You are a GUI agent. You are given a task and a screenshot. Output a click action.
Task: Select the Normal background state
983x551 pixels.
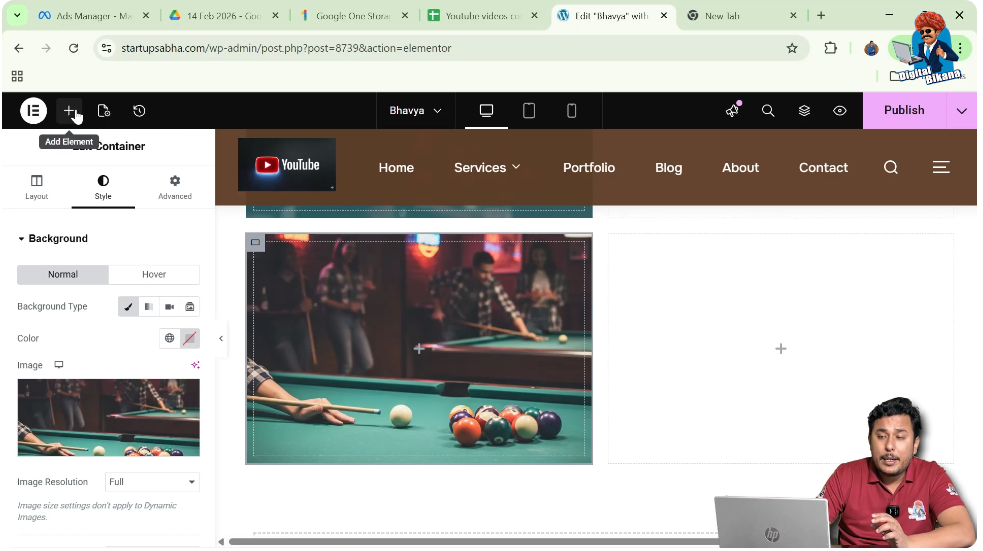63,275
